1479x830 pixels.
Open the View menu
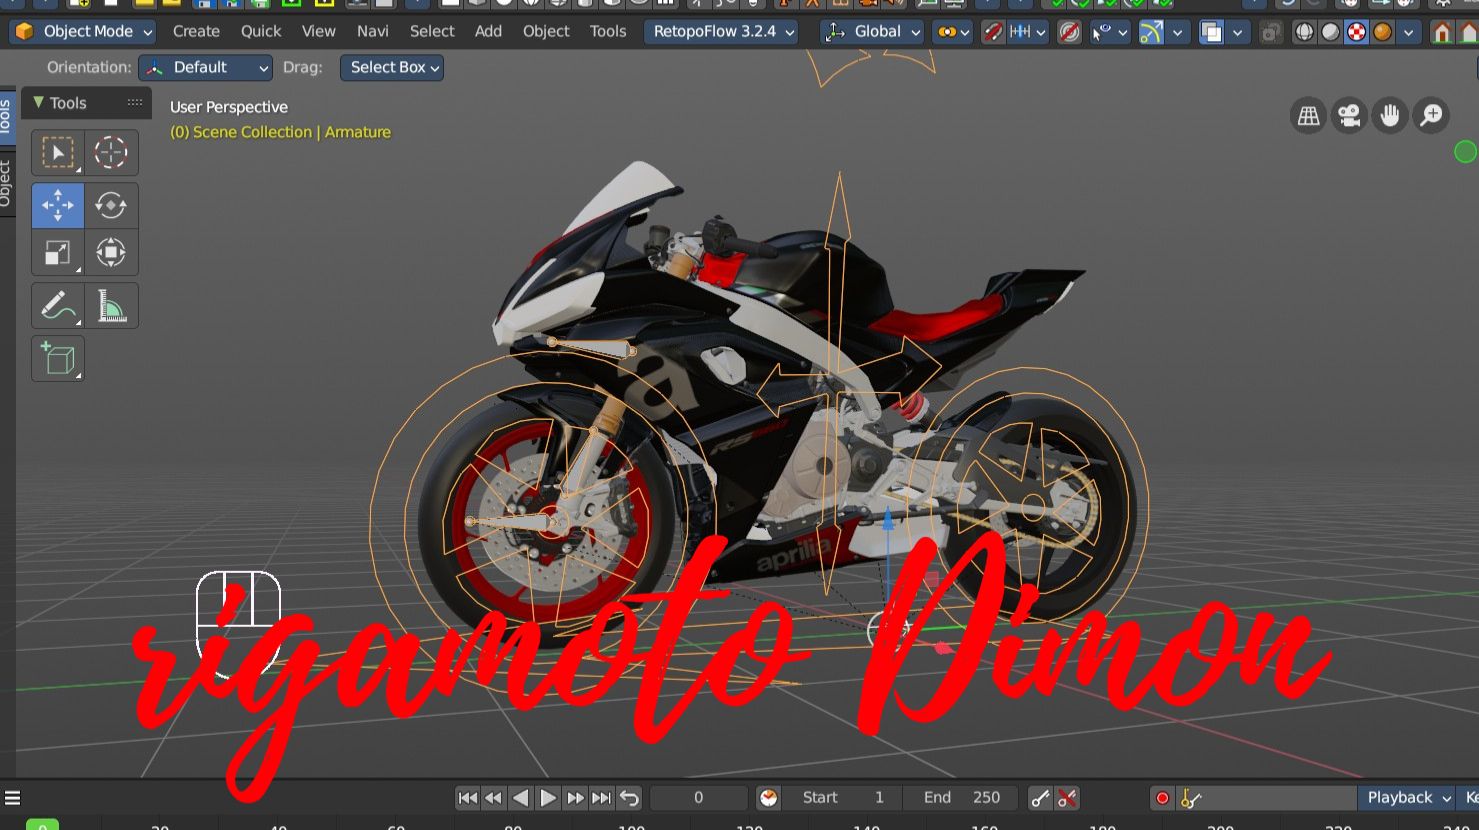click(x=319, y=32)
